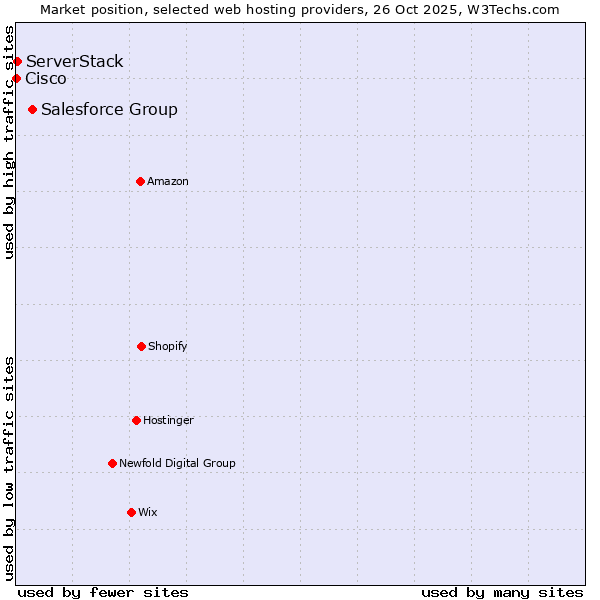
Task: Click the Amazon red data point
Action: tap(140, 181)
